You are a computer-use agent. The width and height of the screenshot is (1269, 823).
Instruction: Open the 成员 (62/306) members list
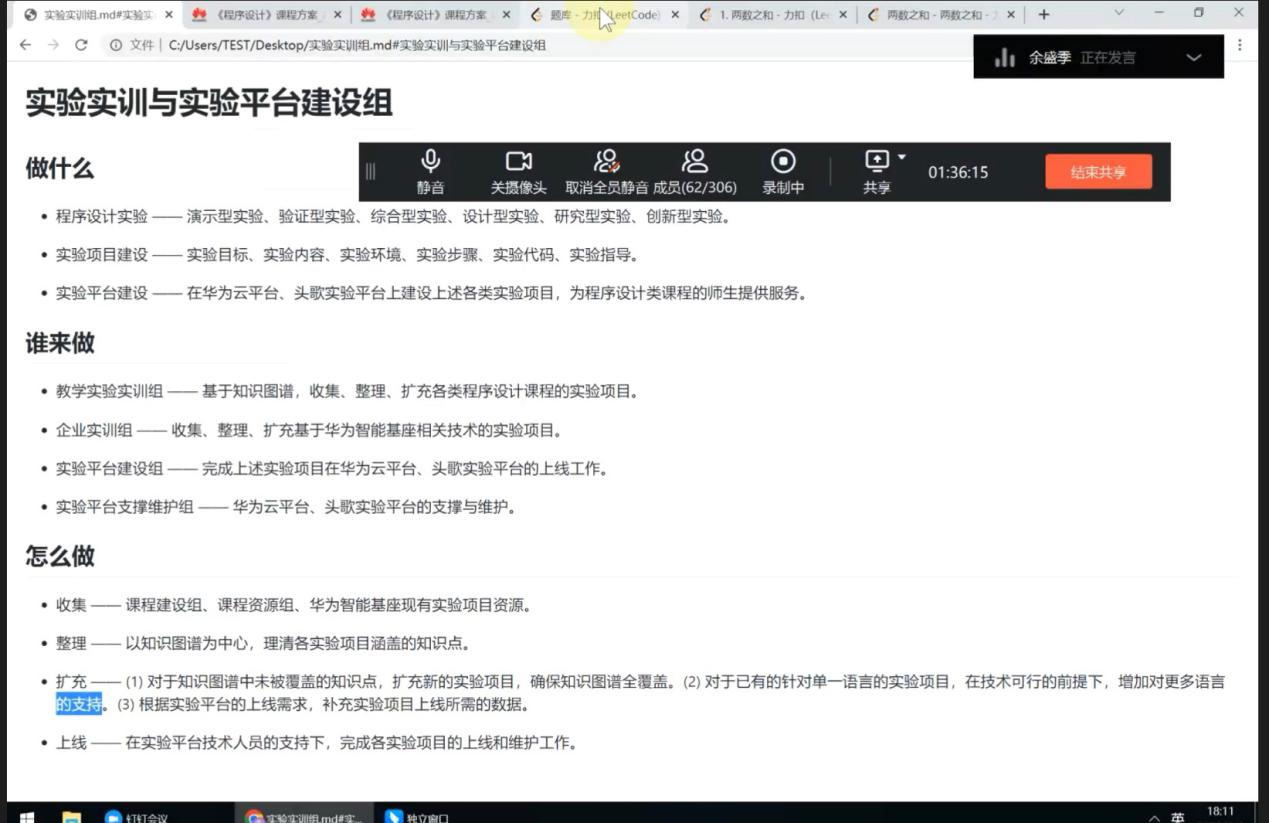[x=694, y=171]
